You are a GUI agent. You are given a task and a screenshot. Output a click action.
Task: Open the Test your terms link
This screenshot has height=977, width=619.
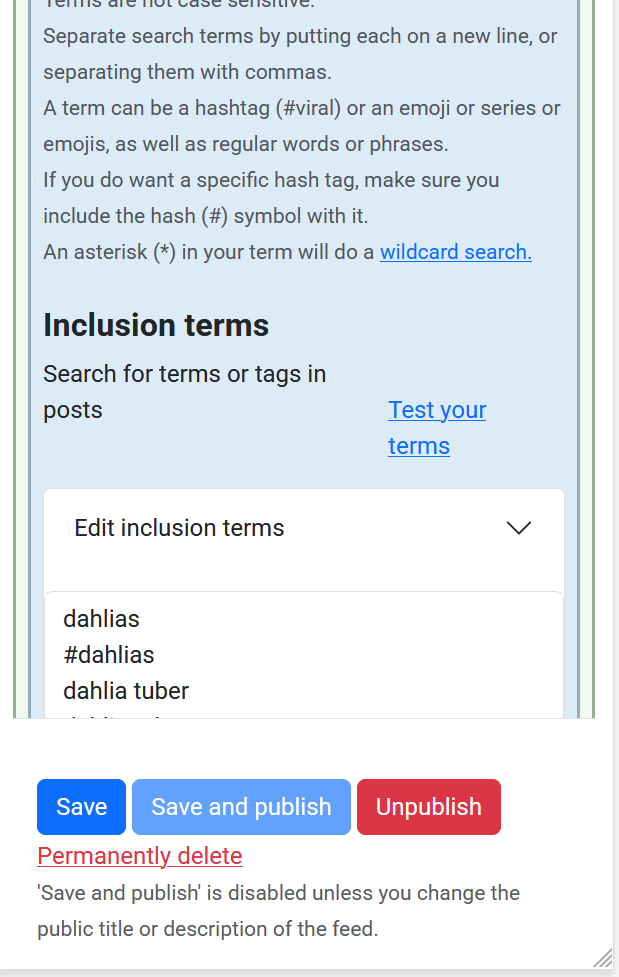point(437,428)
